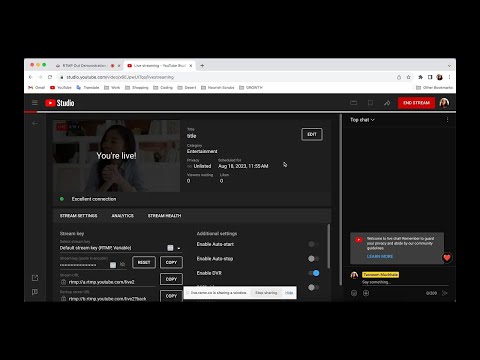Open the Shopping bookmarks folder
The image size is (480, 360).
pyautogui.click(x=137, y=88)
